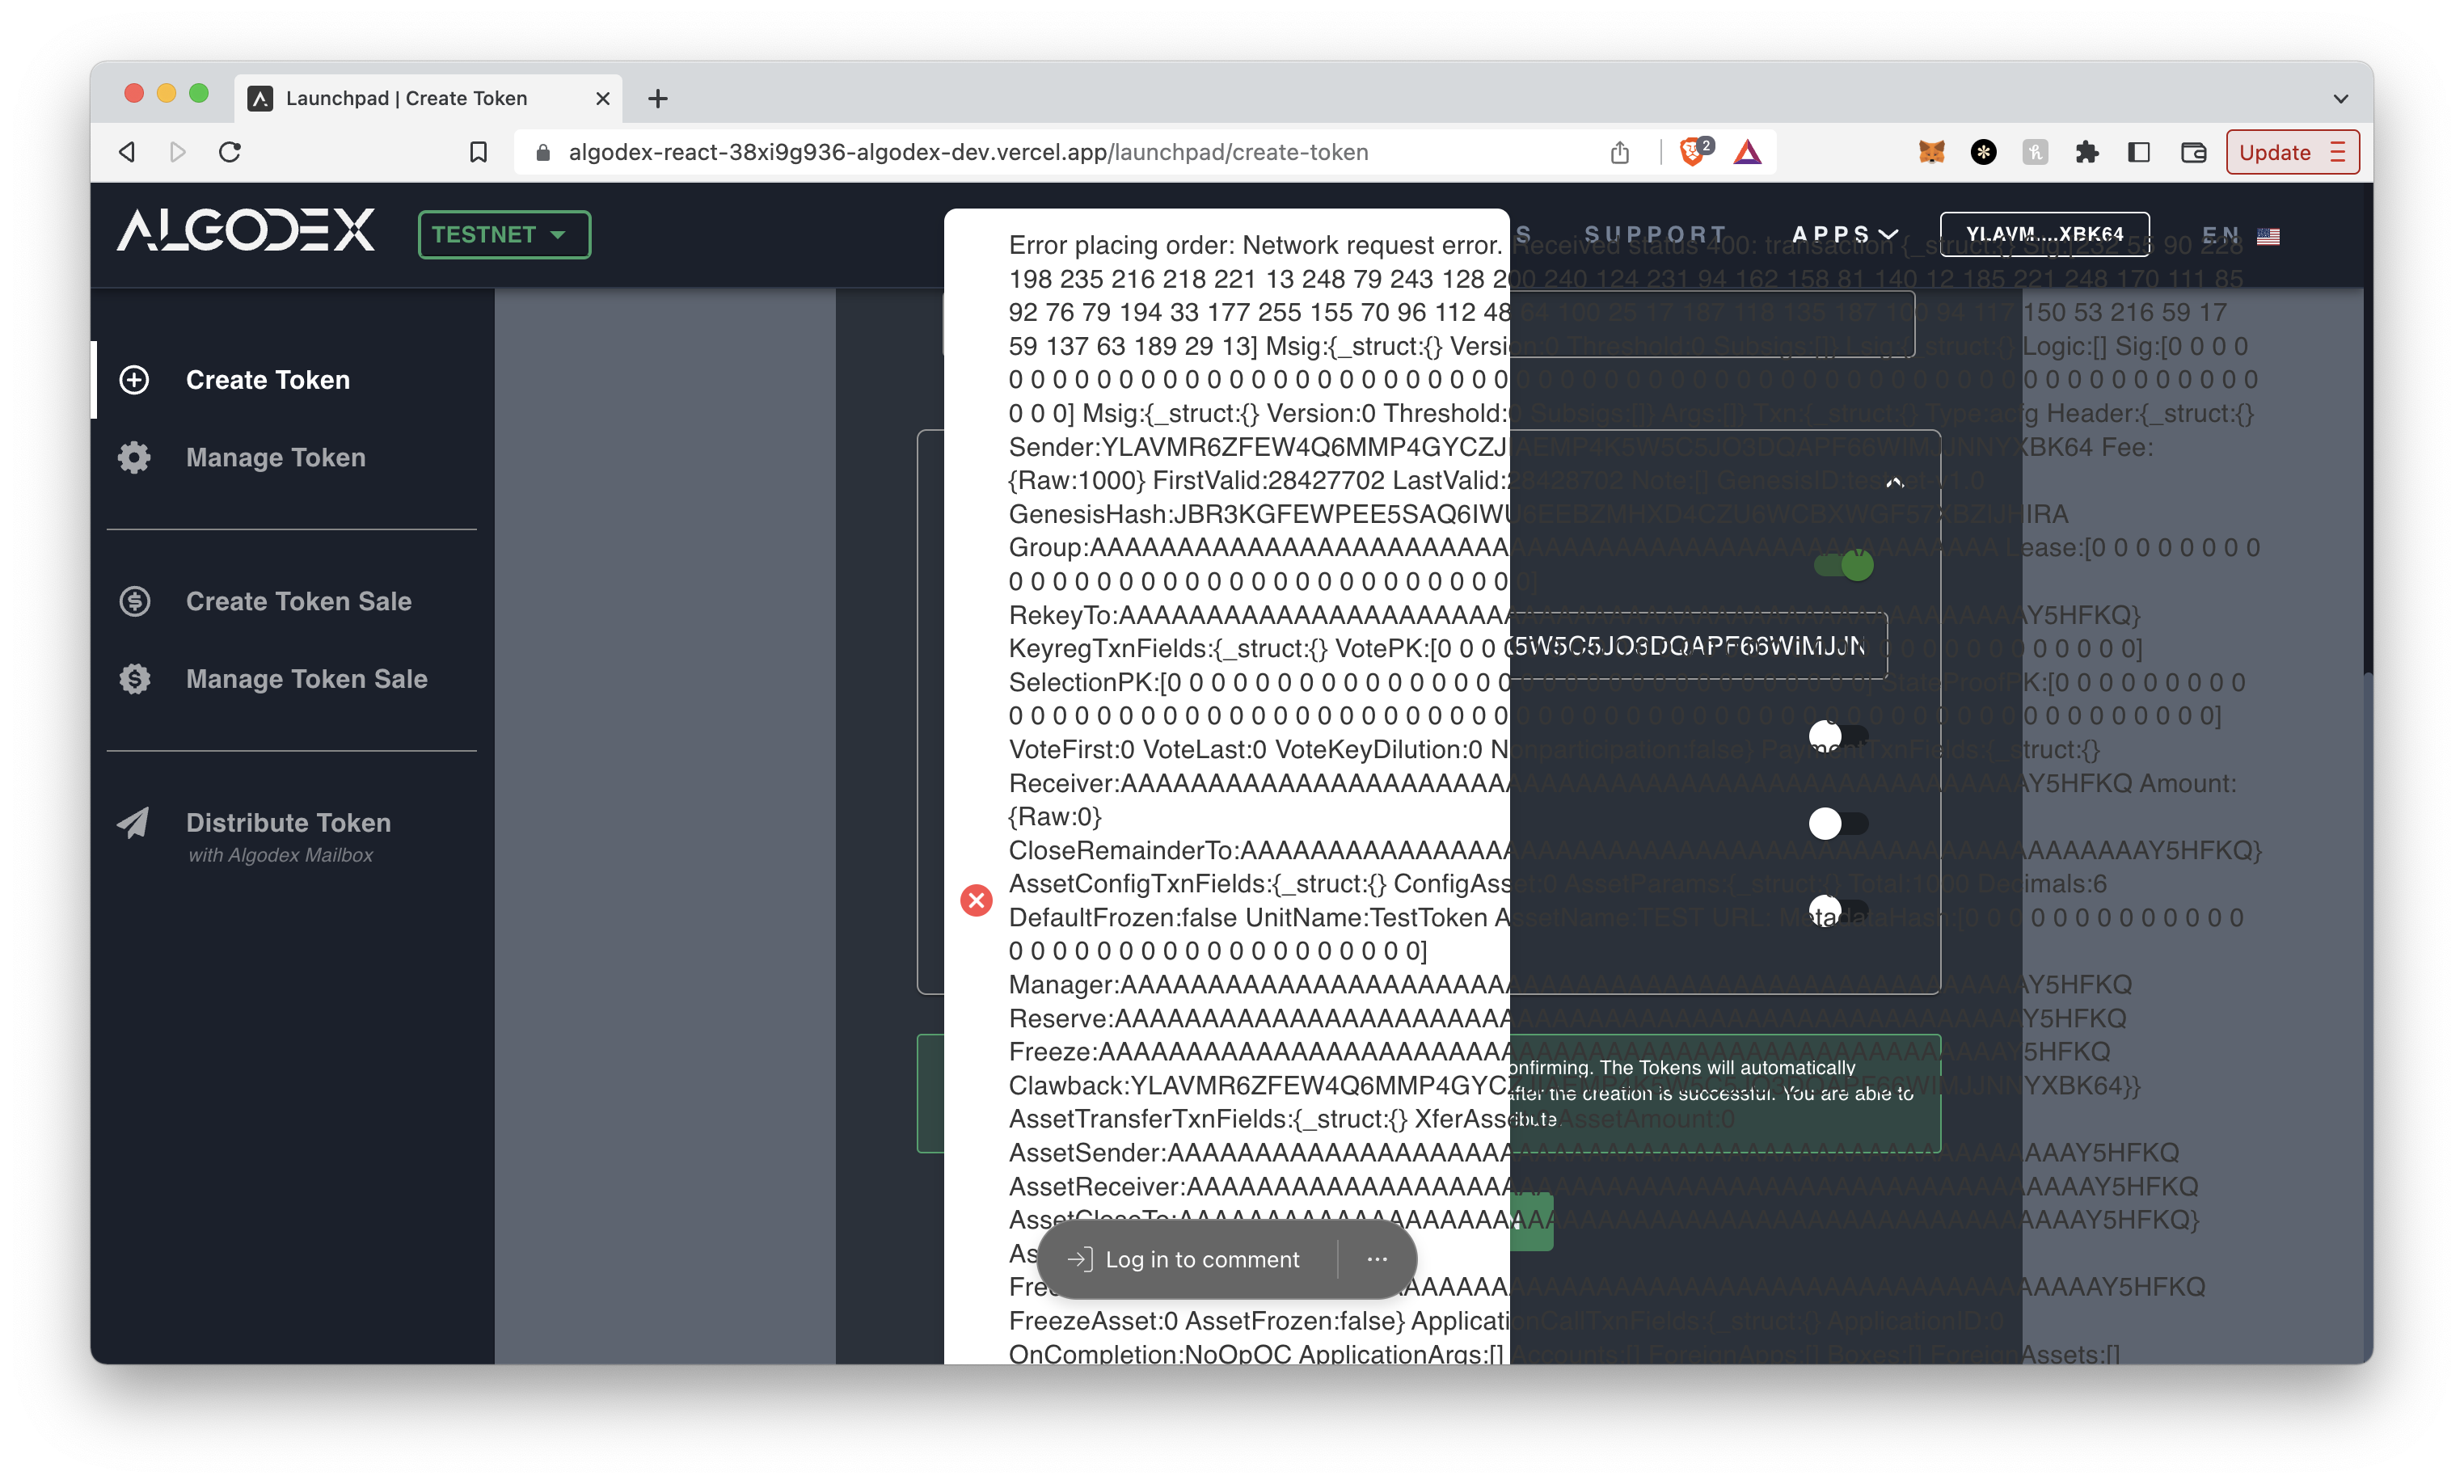Click the YLAVM...XBK64 wallet button
The height and width of the screenshot is (1484, 2464).
pos(2044,234)
